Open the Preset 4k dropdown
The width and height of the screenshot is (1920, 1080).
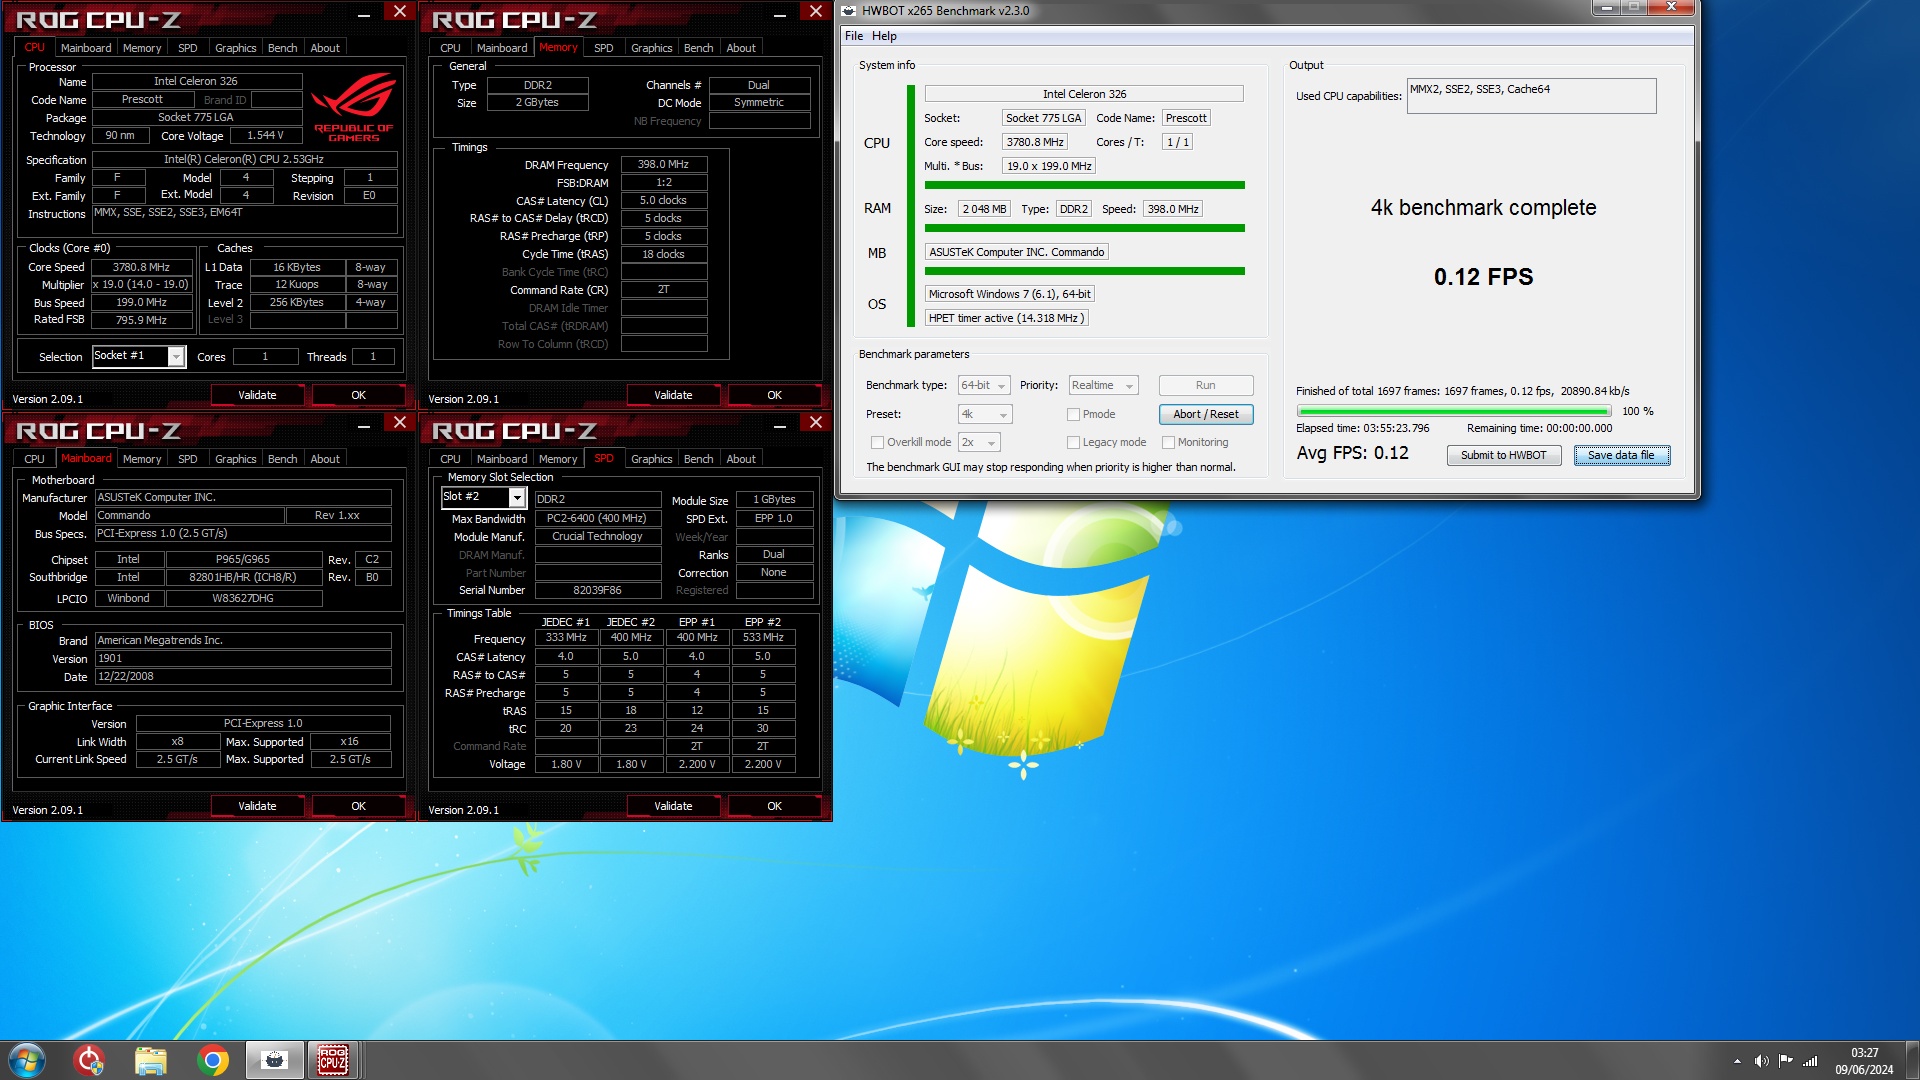tap(985, 414)
